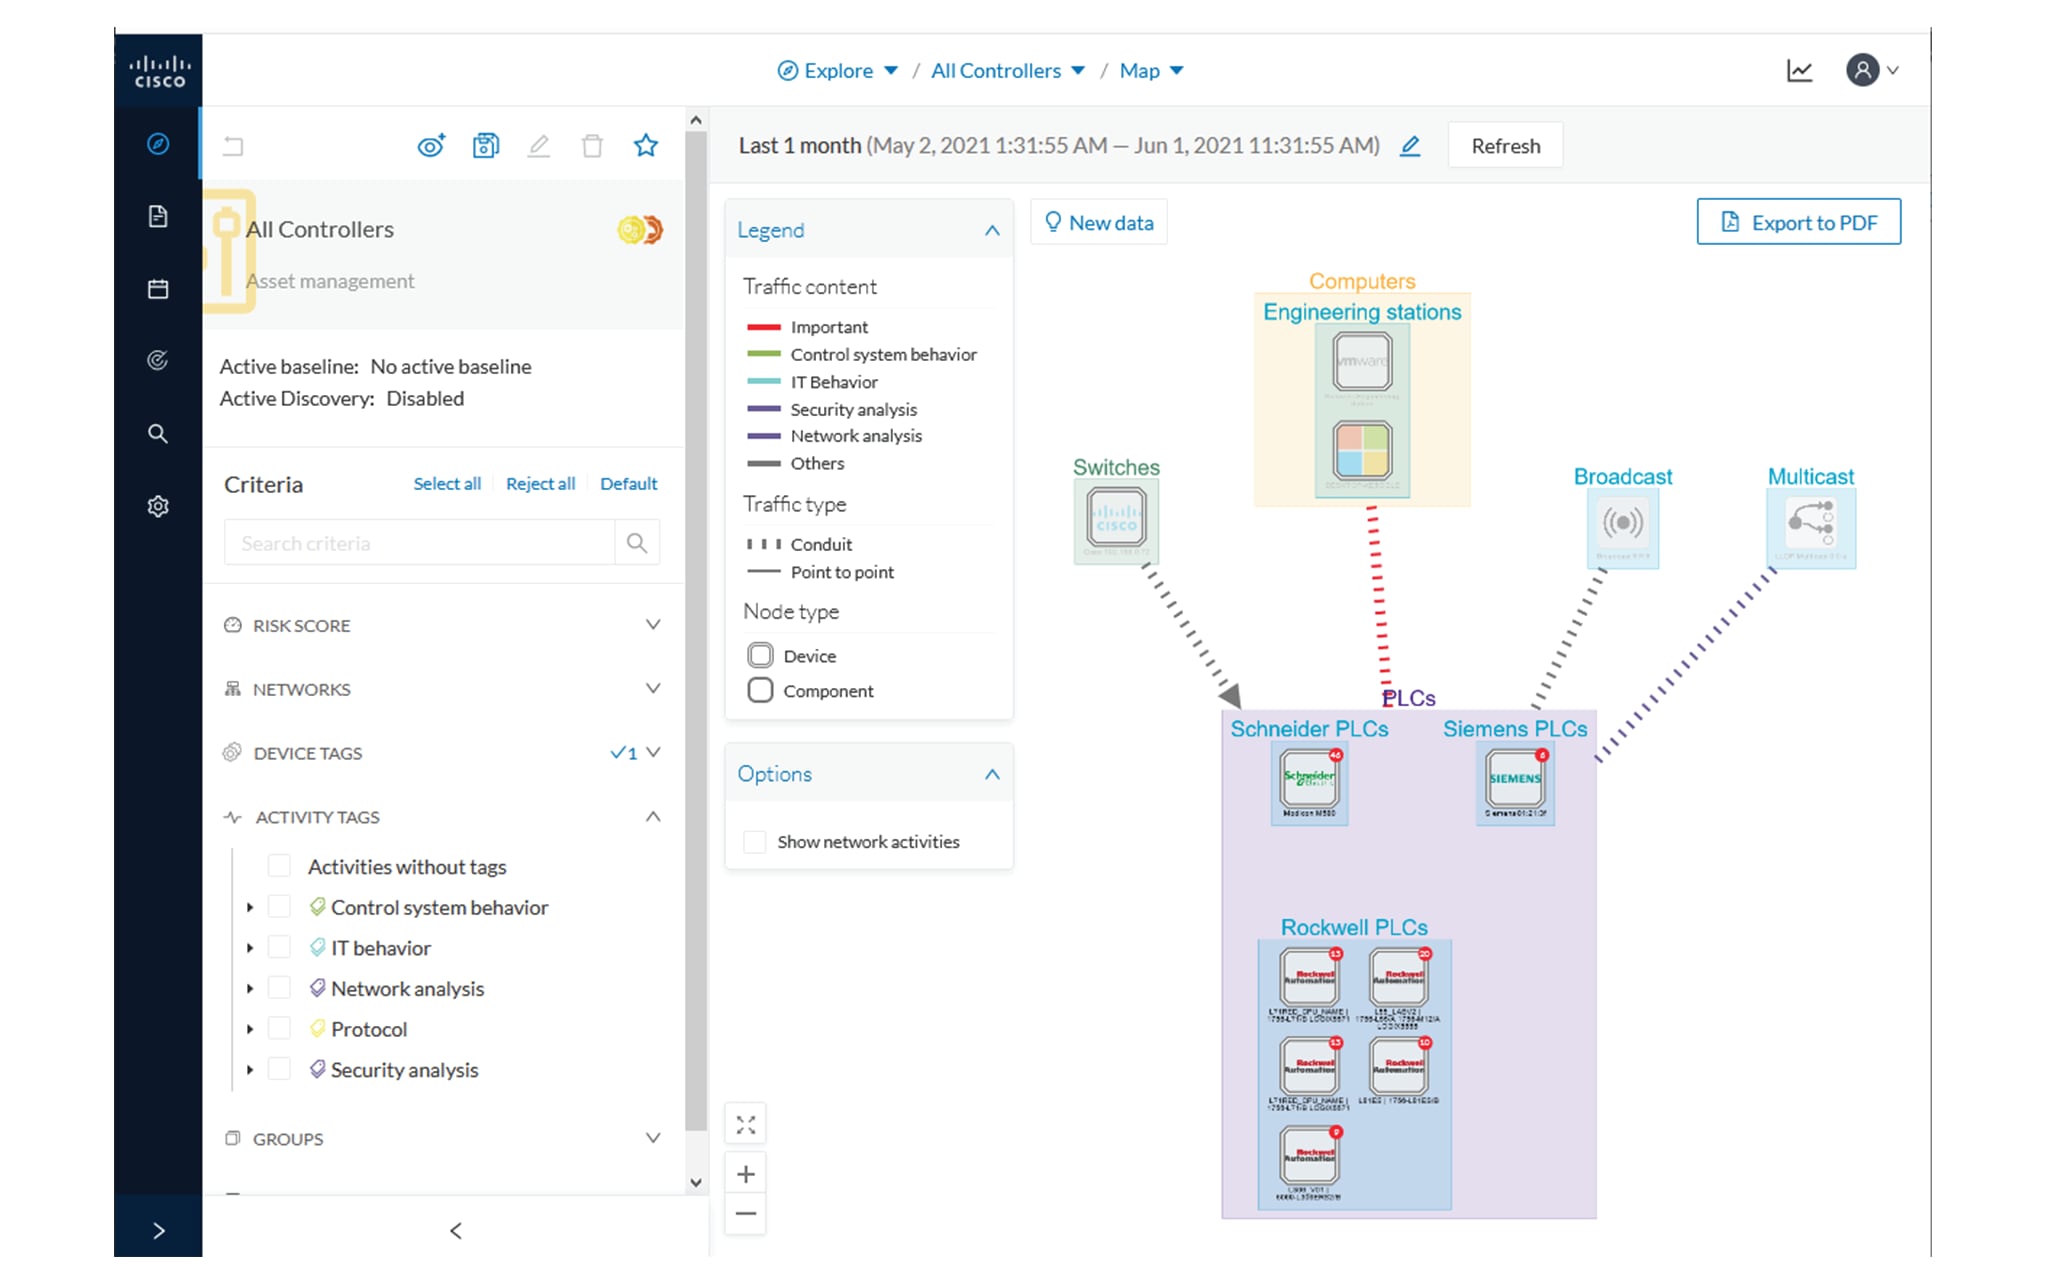The image size is (2046, 1284).
Task: Select the Siemens PLC node
Action: [1515, 780]
